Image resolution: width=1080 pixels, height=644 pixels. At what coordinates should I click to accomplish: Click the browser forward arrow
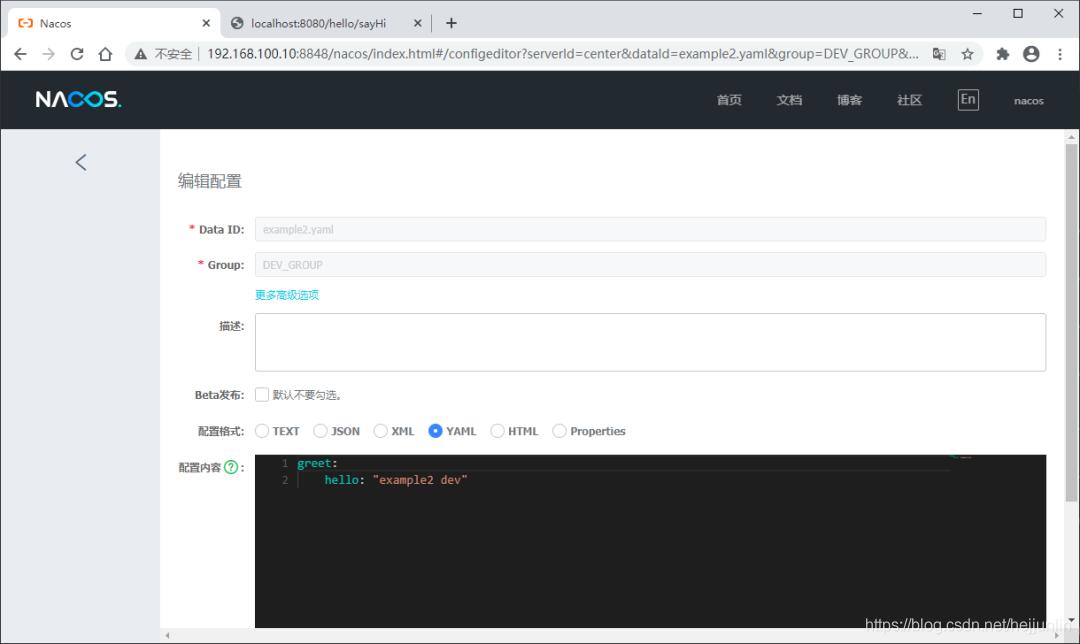48,54
